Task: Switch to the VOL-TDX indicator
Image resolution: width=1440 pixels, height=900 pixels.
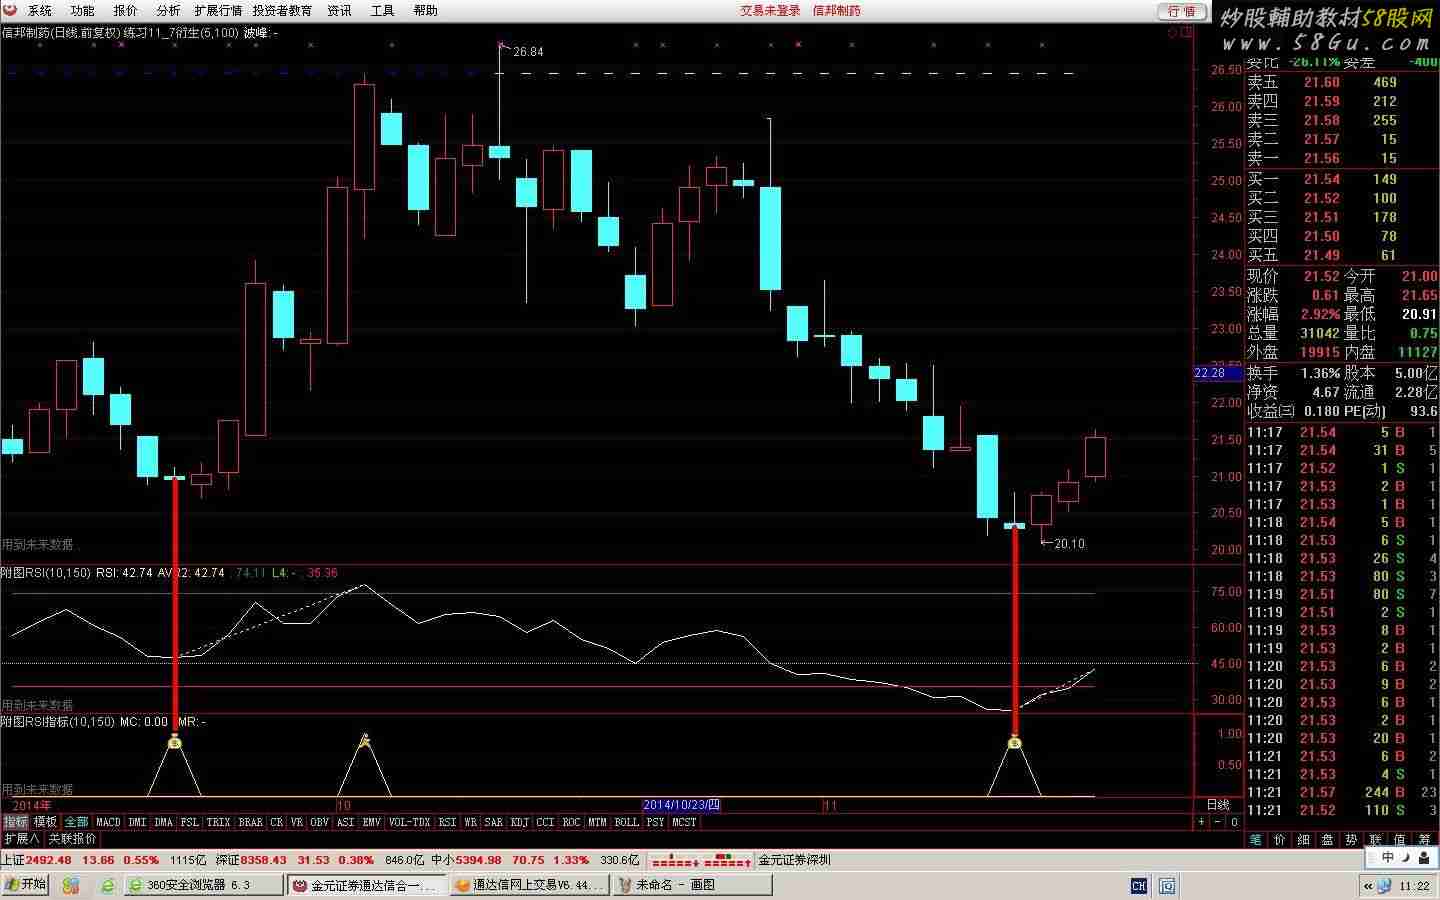Action: pos(409,822)
